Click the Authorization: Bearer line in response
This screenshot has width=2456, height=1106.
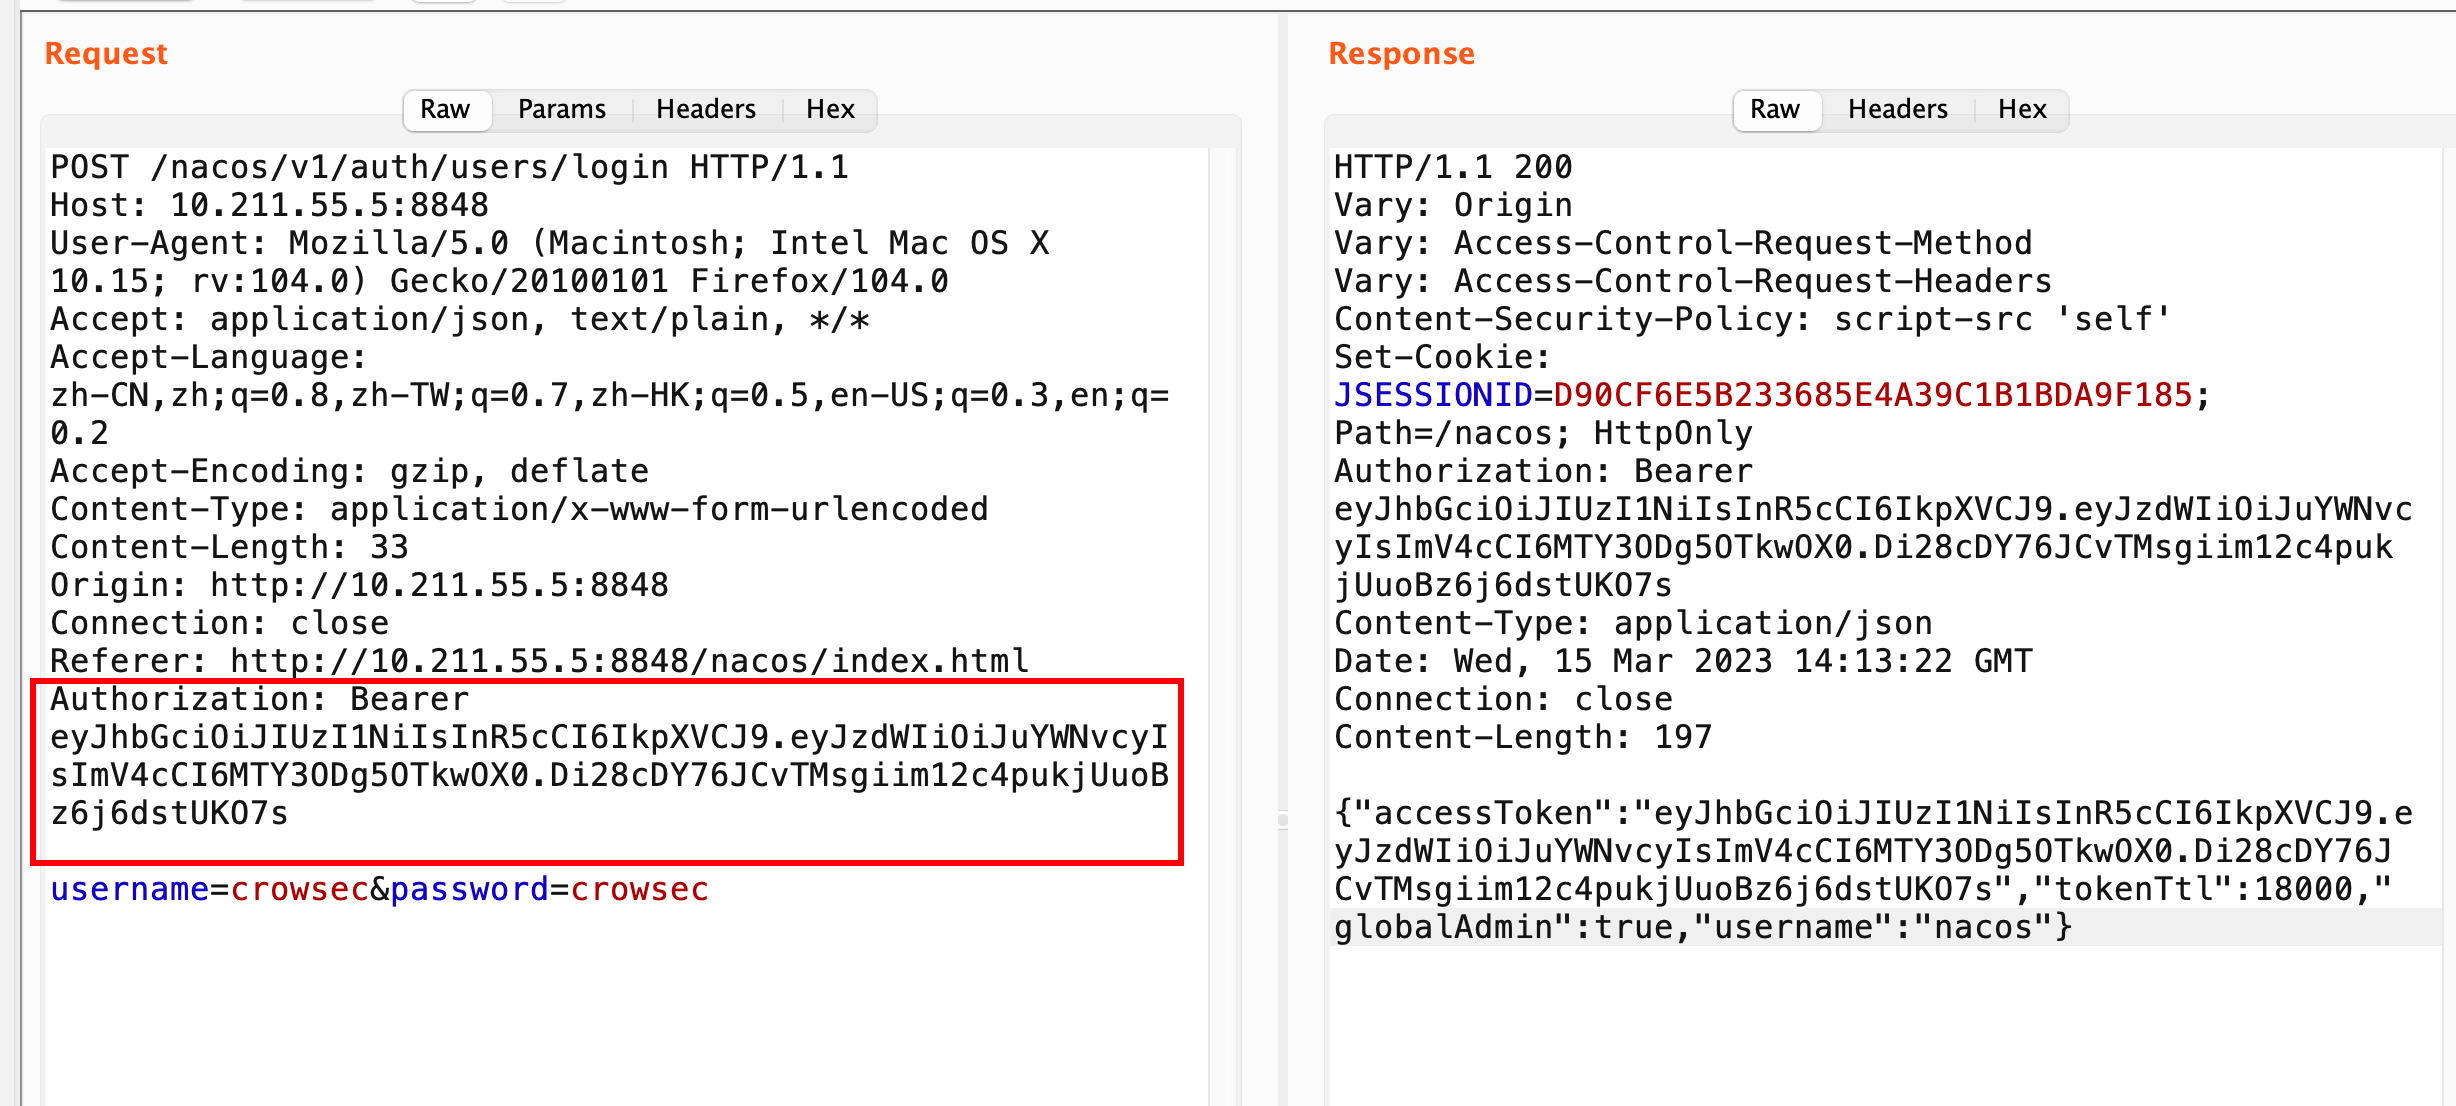coord(1543,471)
